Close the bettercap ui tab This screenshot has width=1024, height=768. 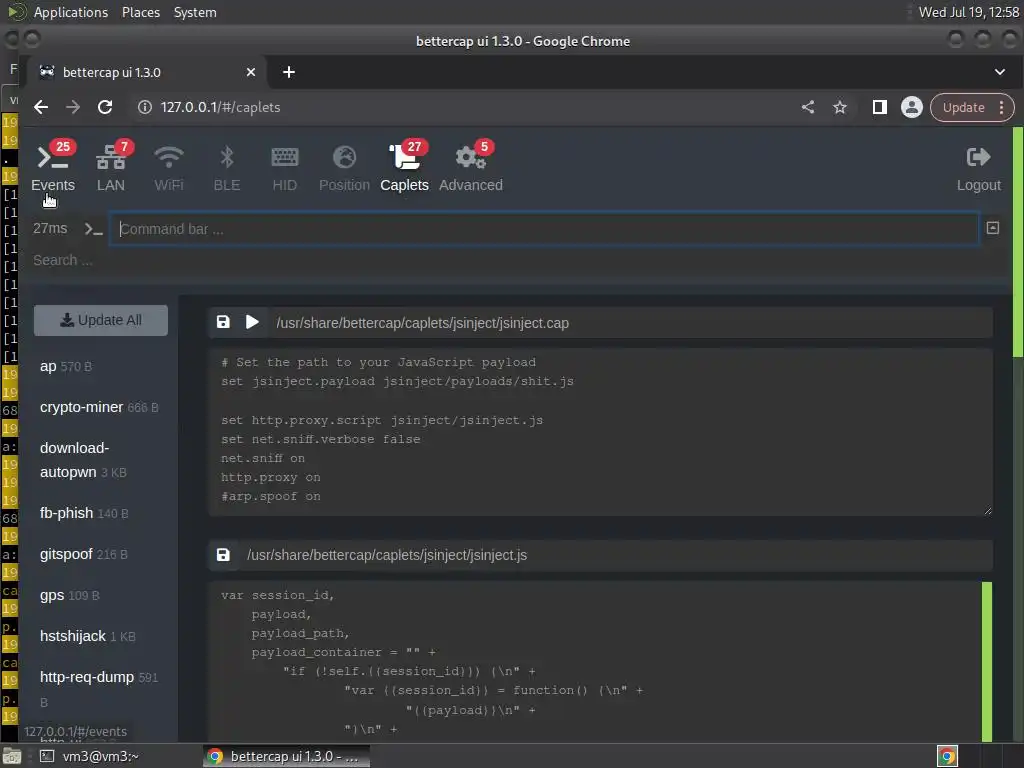[251, 72]
